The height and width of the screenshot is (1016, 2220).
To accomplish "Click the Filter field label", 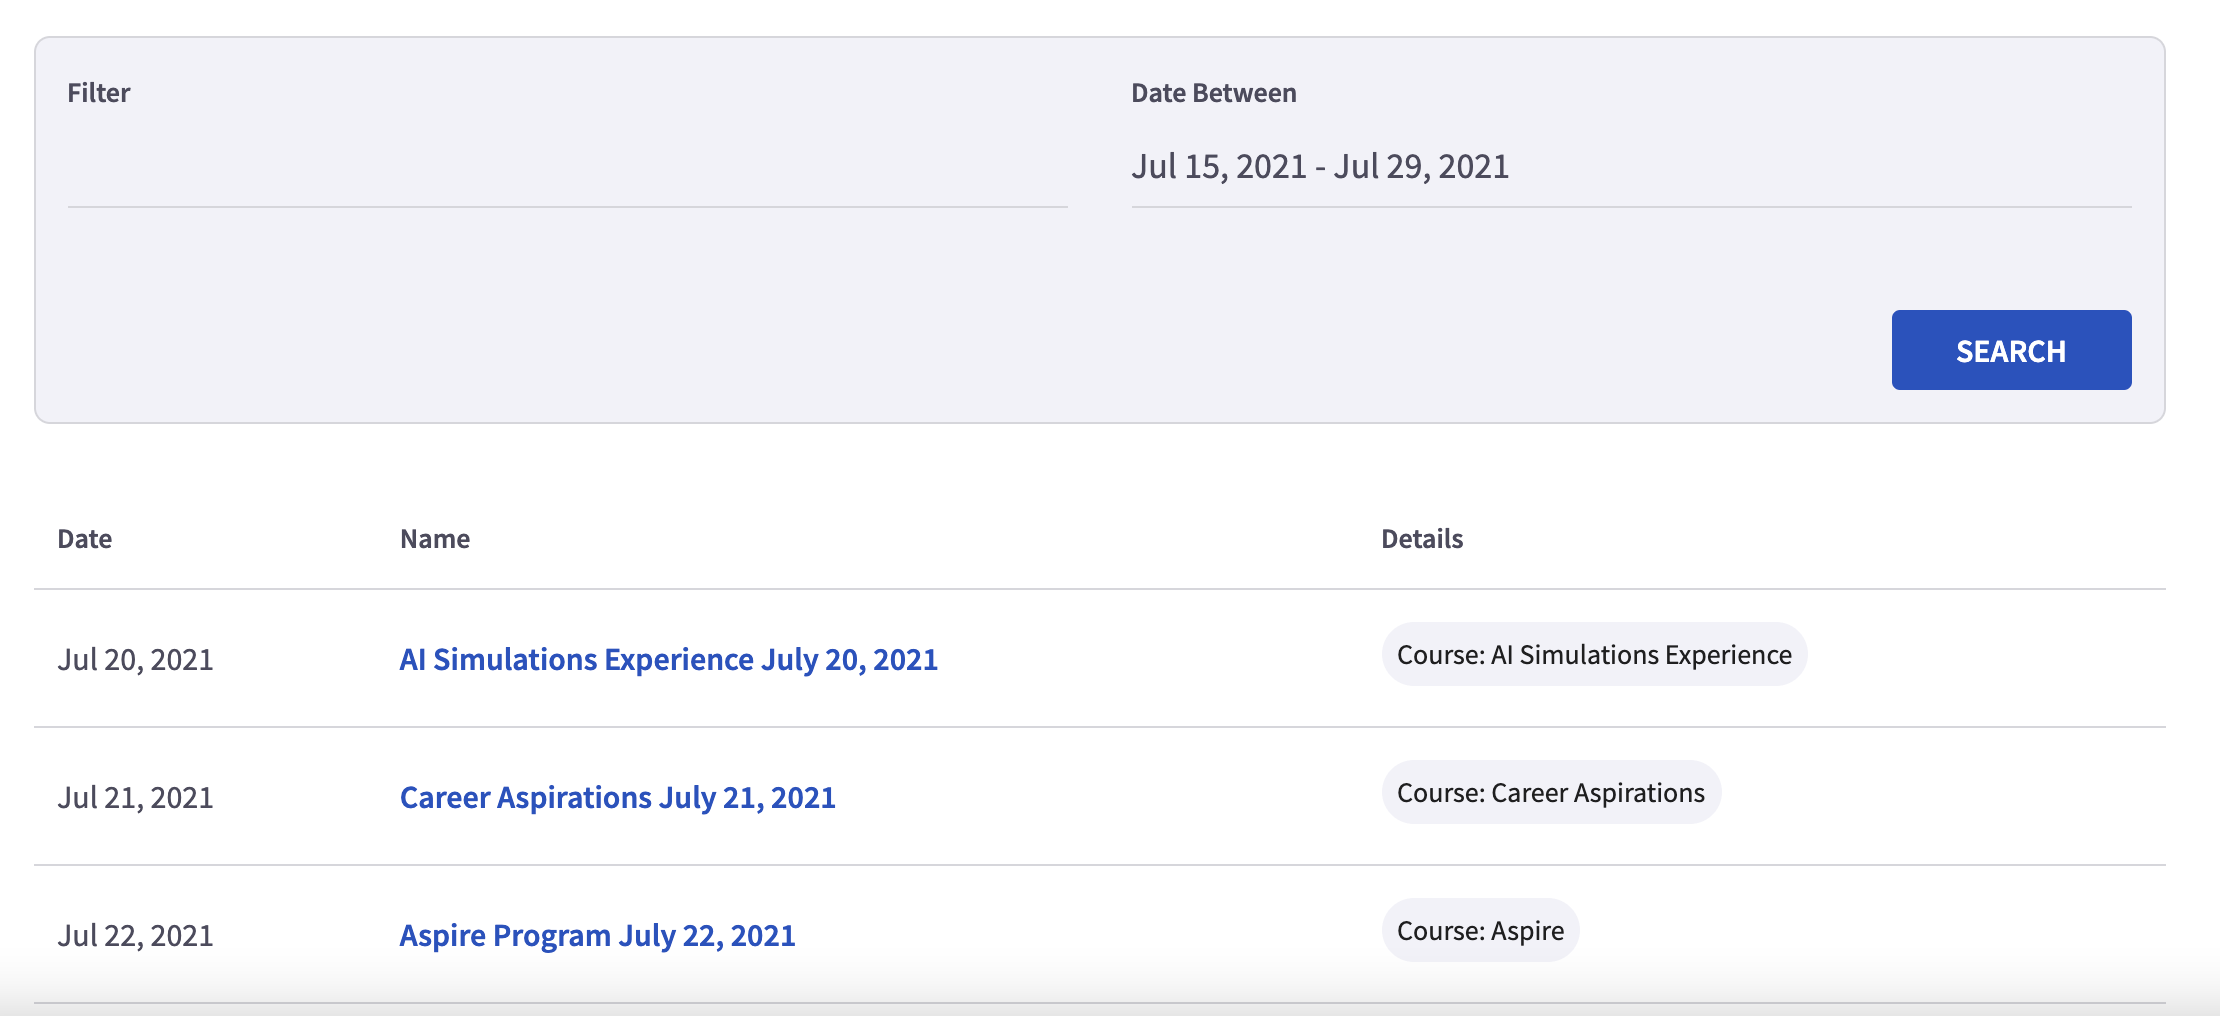I will [99, 93].
